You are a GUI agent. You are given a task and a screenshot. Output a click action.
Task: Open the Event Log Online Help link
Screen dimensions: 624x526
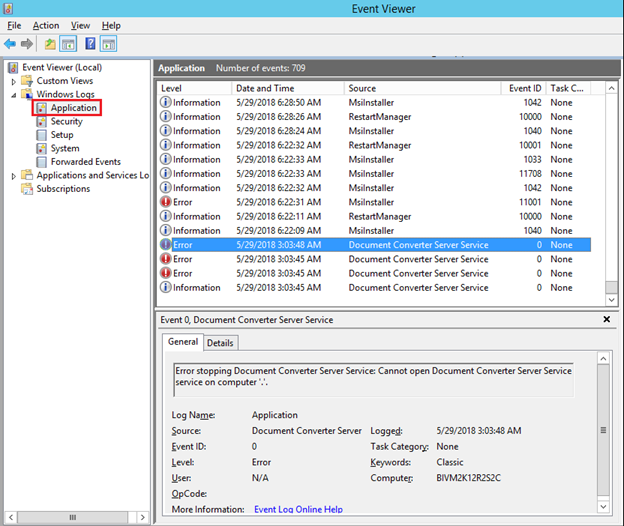coord(298,509)
